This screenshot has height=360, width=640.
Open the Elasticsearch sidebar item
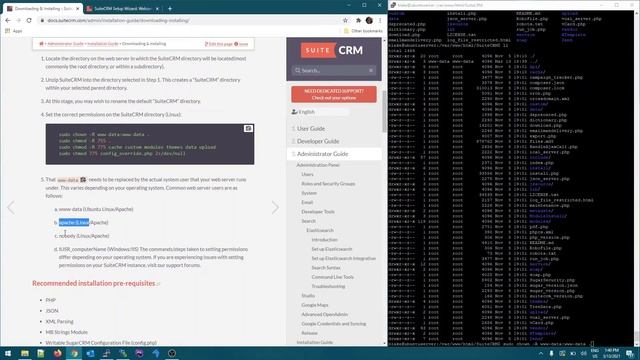point(320,230)
